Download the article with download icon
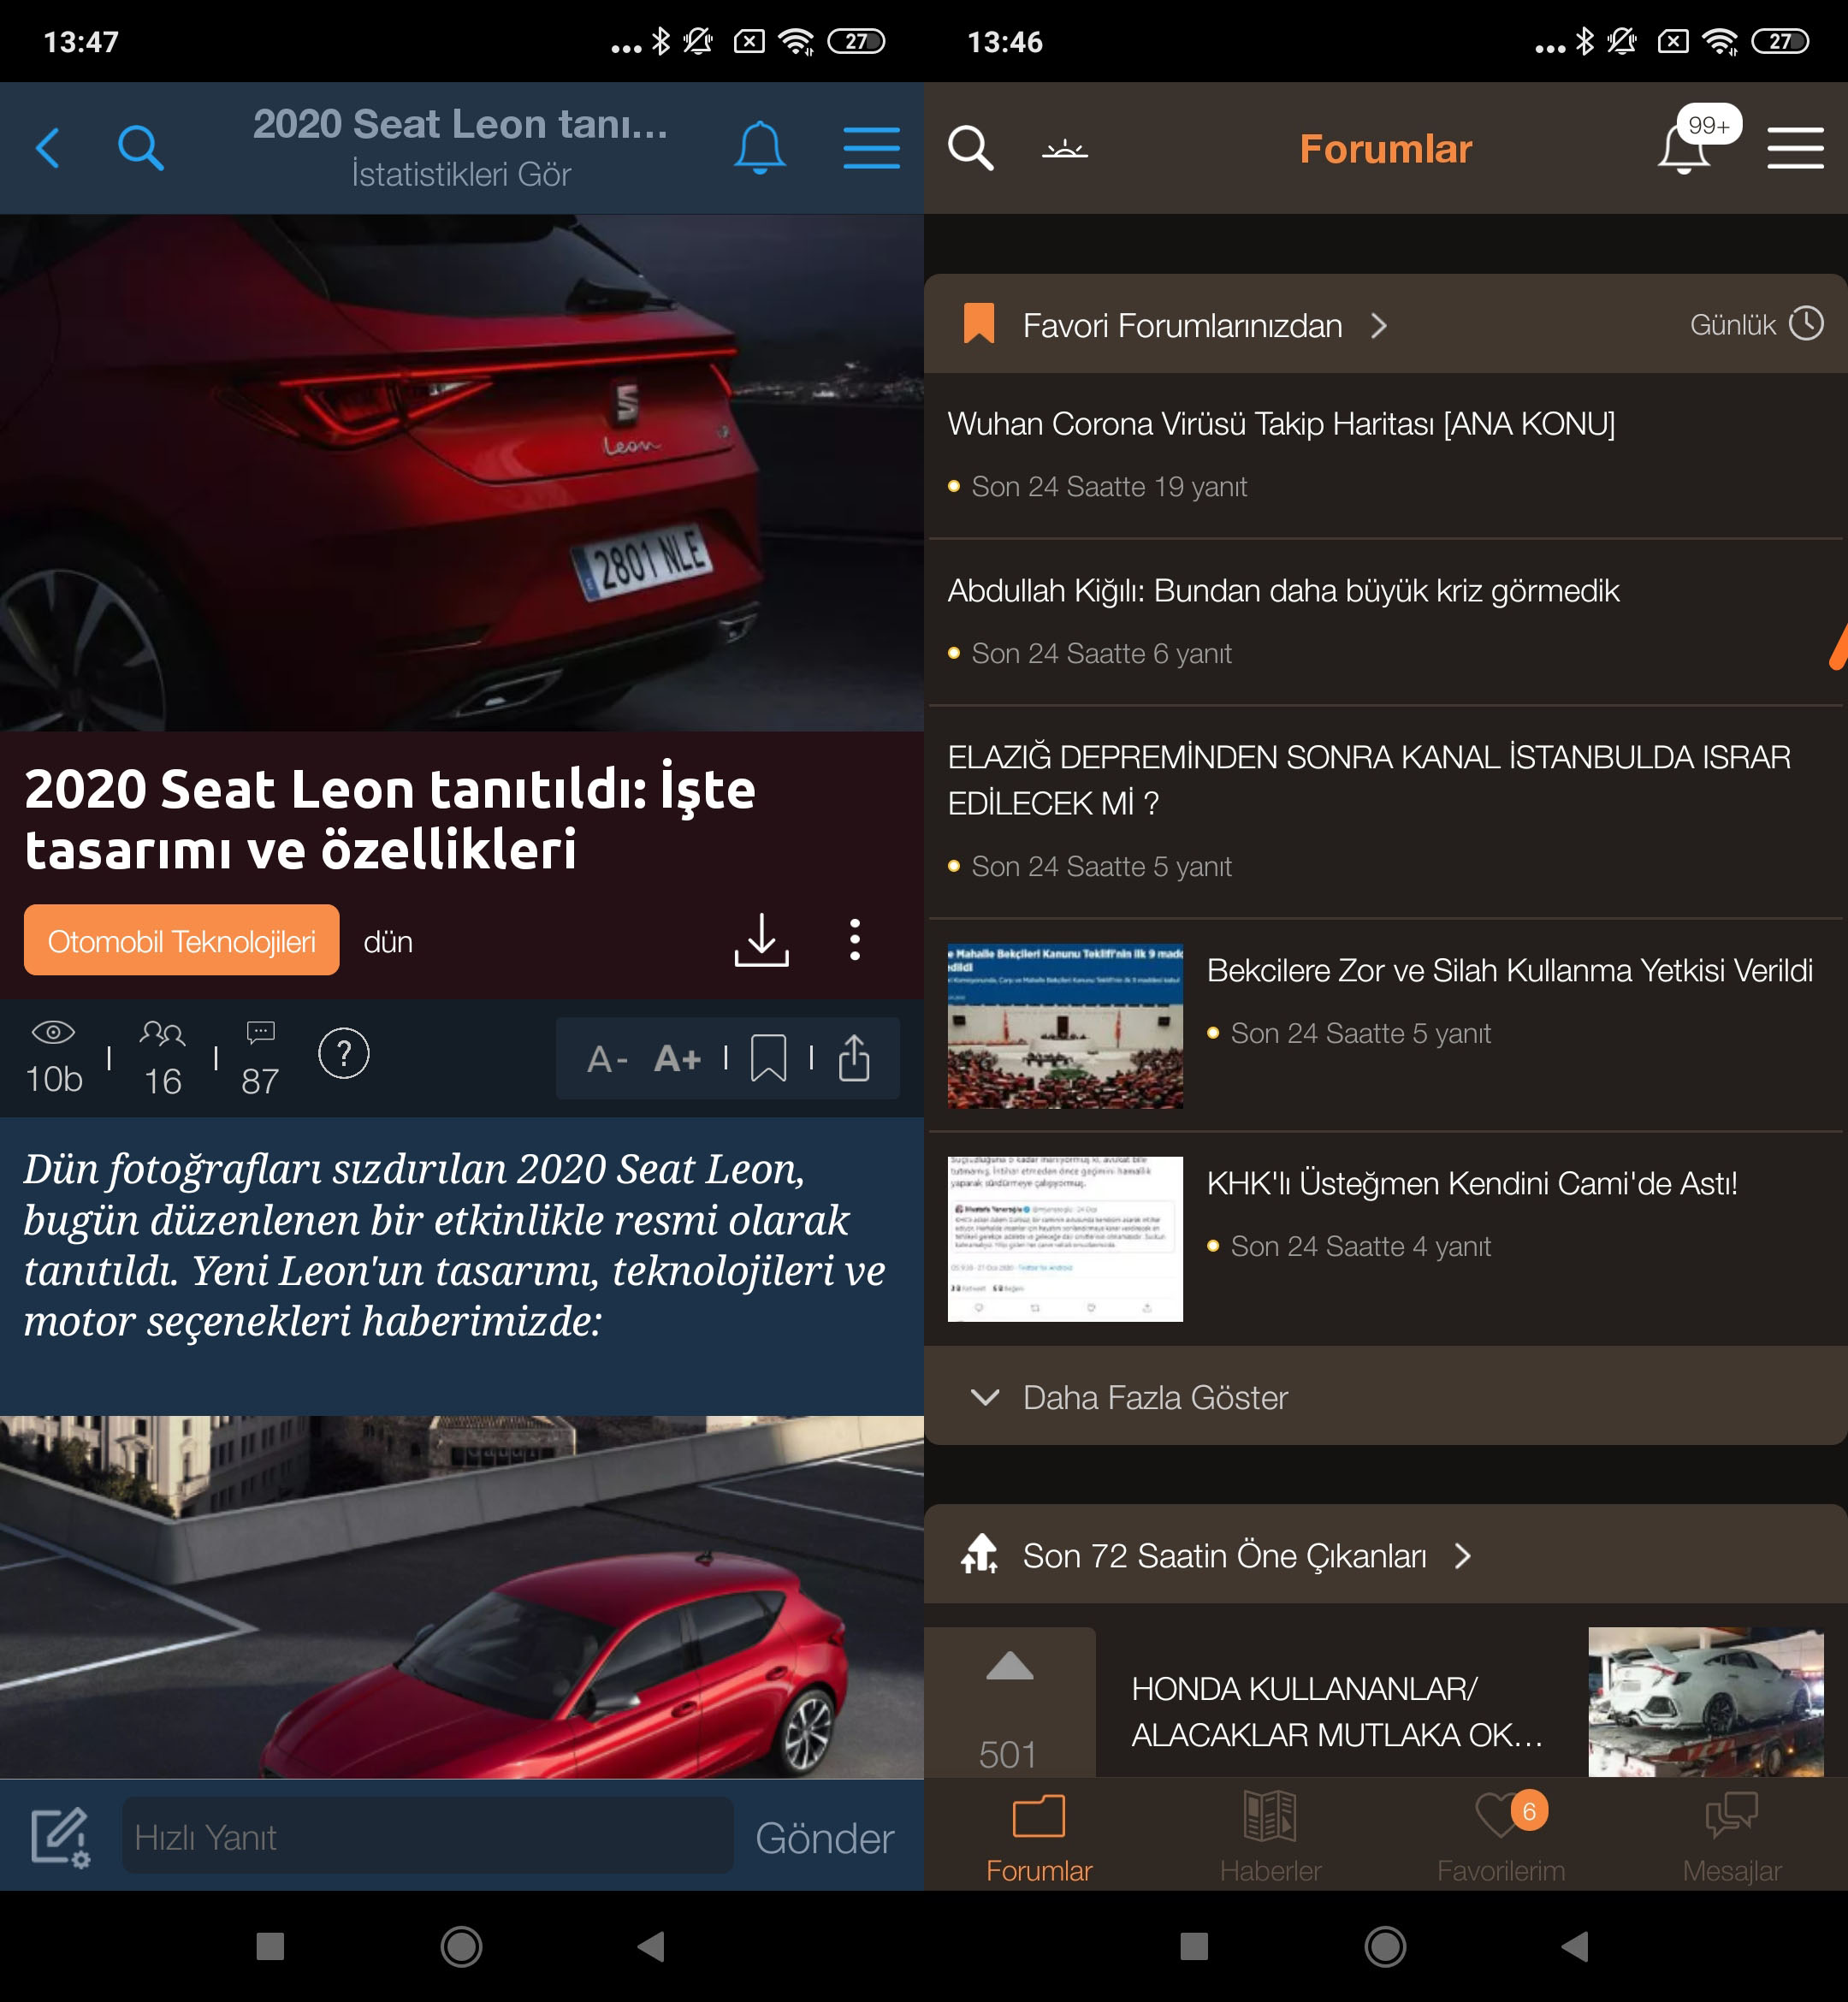Viewport: 1848px width, 2002px height. pos(761,939)
